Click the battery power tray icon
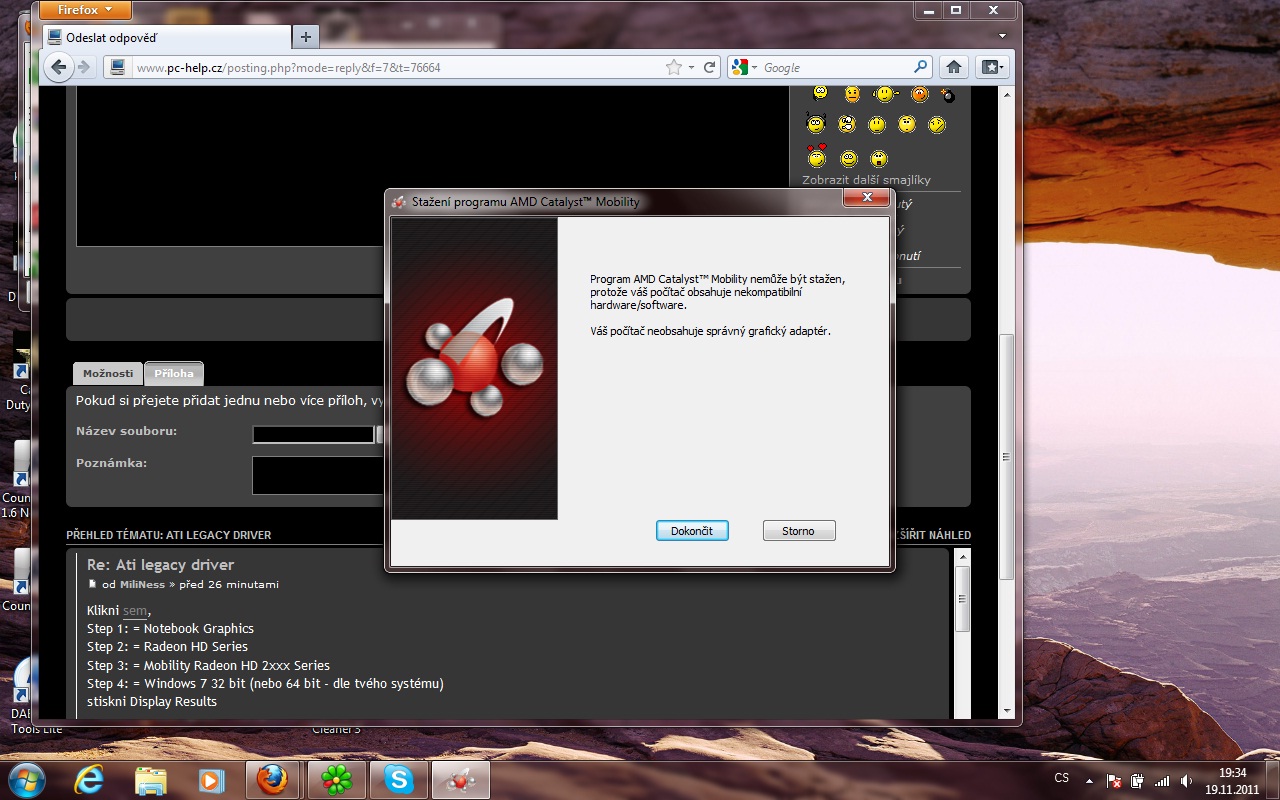Image resolution: width=1280 pixels, height=800 pixels. pos(1138,781)
